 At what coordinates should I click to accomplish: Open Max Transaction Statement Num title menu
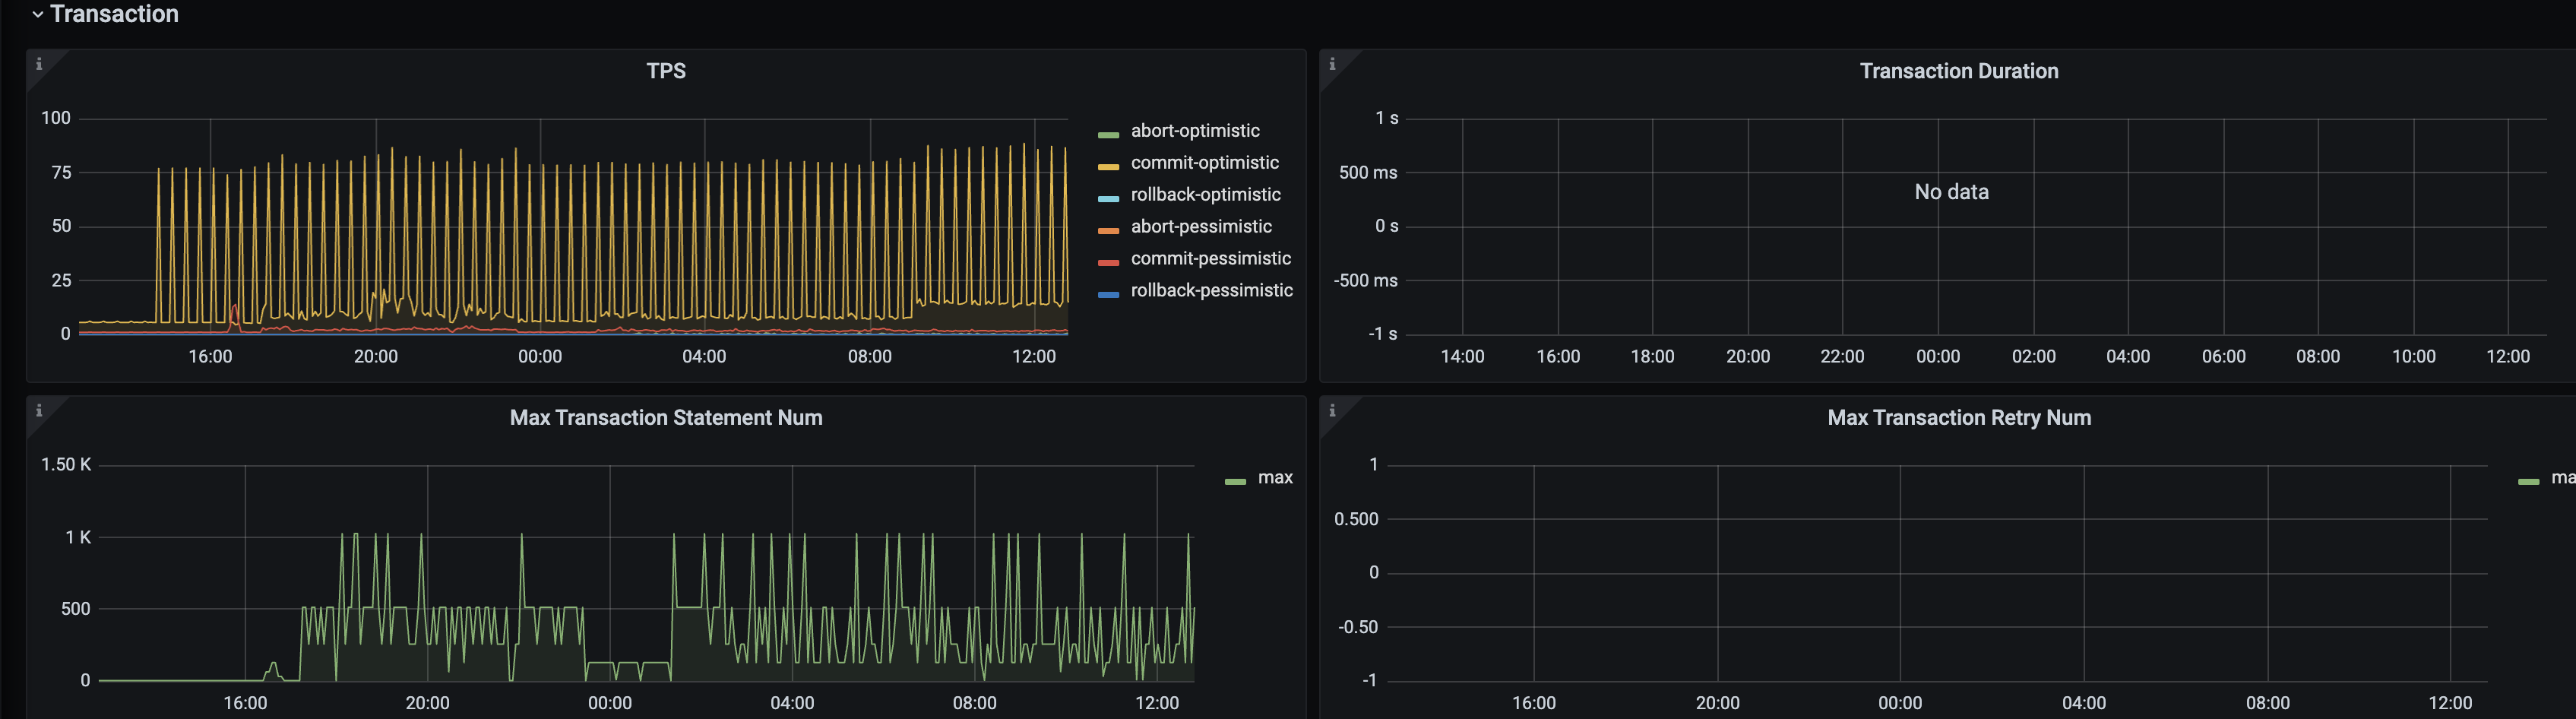pyautogui.click(x=665, y=418)
